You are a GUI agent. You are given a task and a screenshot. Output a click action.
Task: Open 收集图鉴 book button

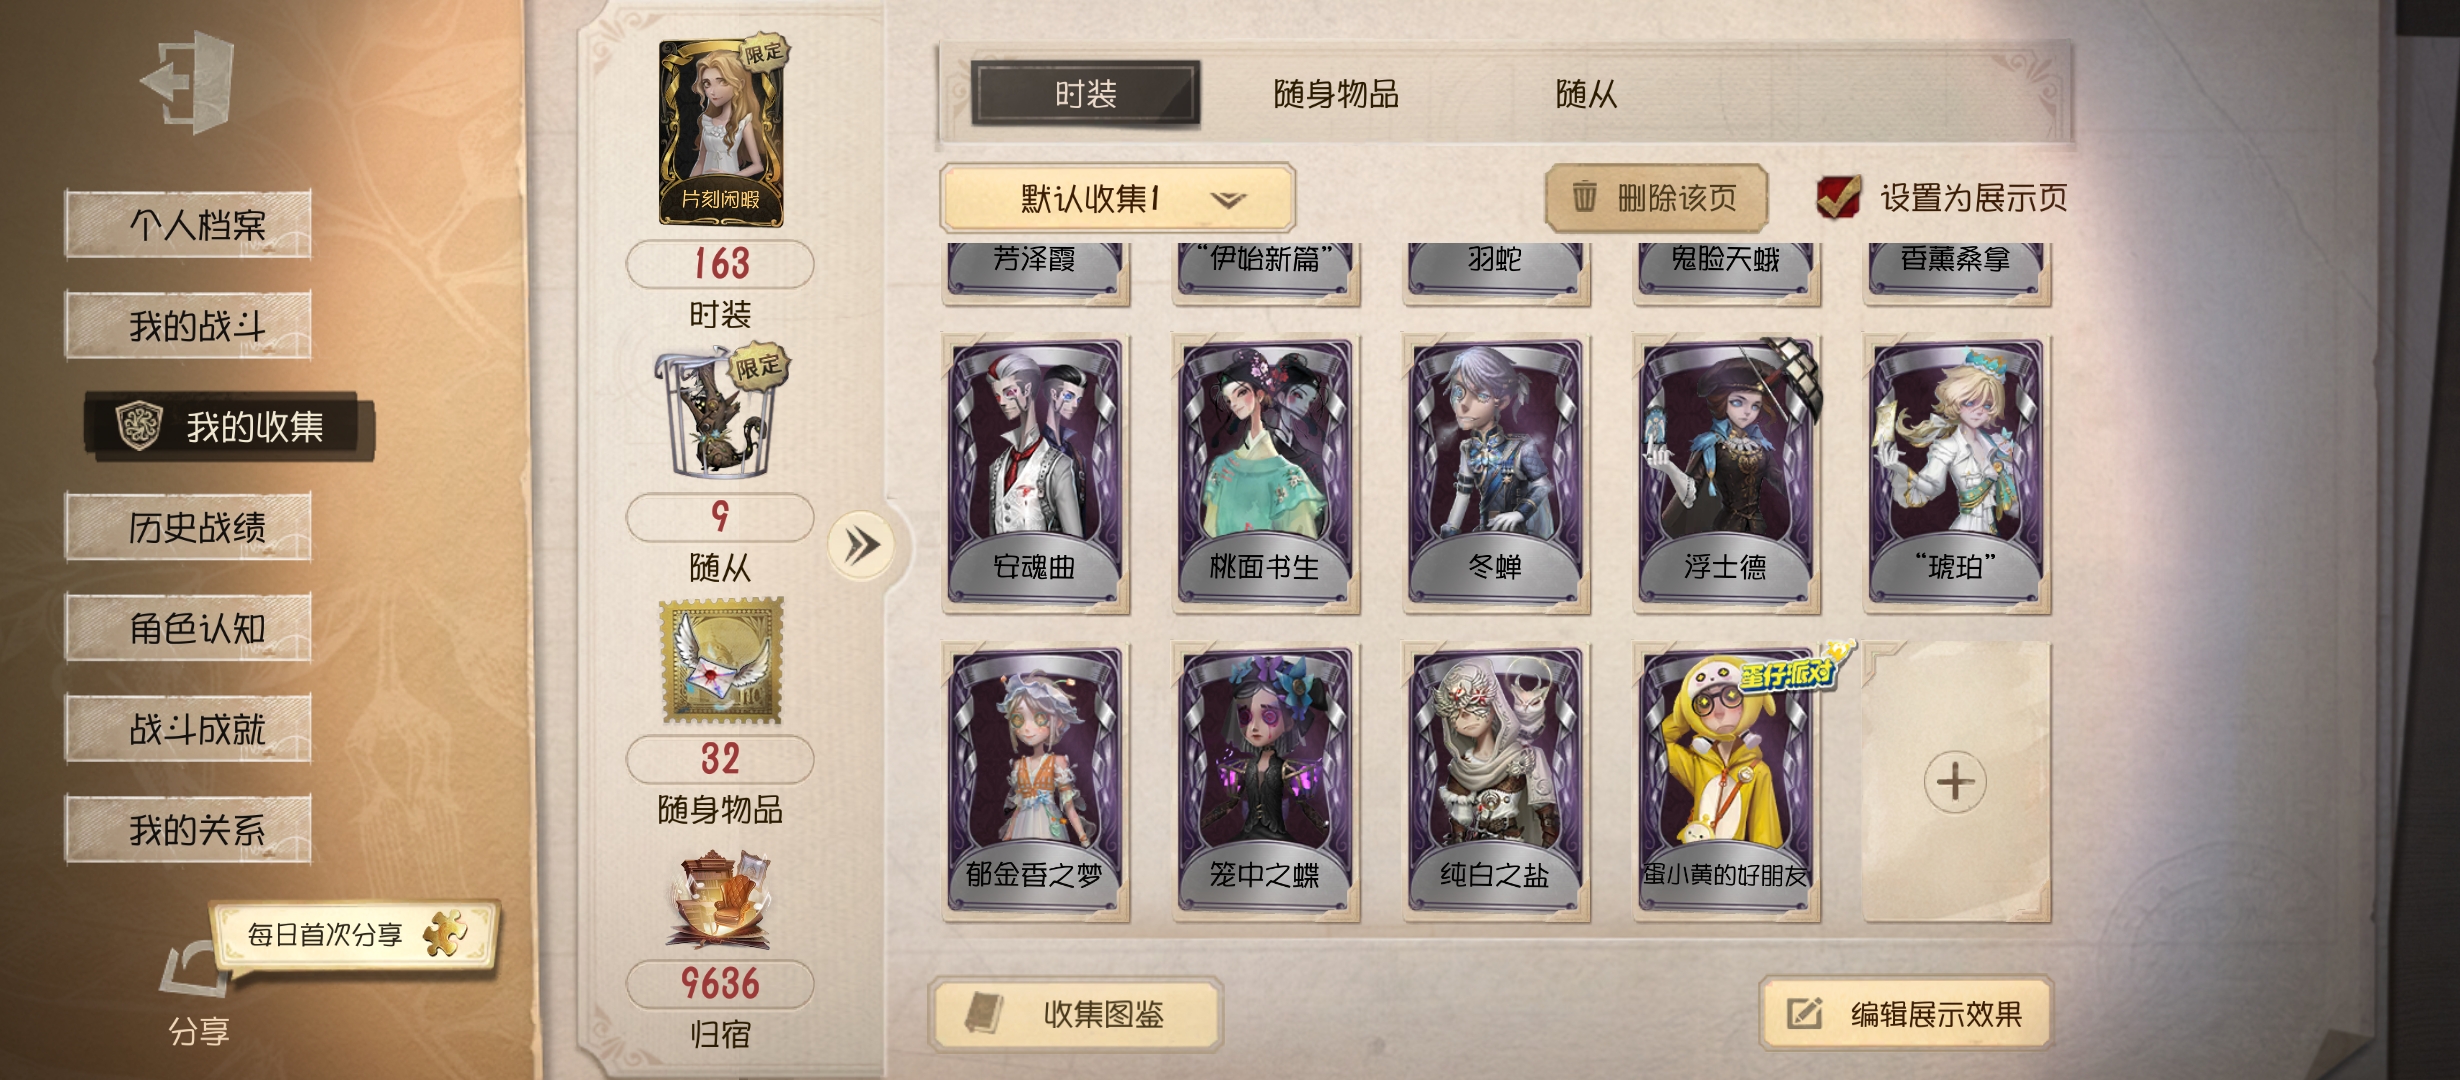coord(1076,1014)
